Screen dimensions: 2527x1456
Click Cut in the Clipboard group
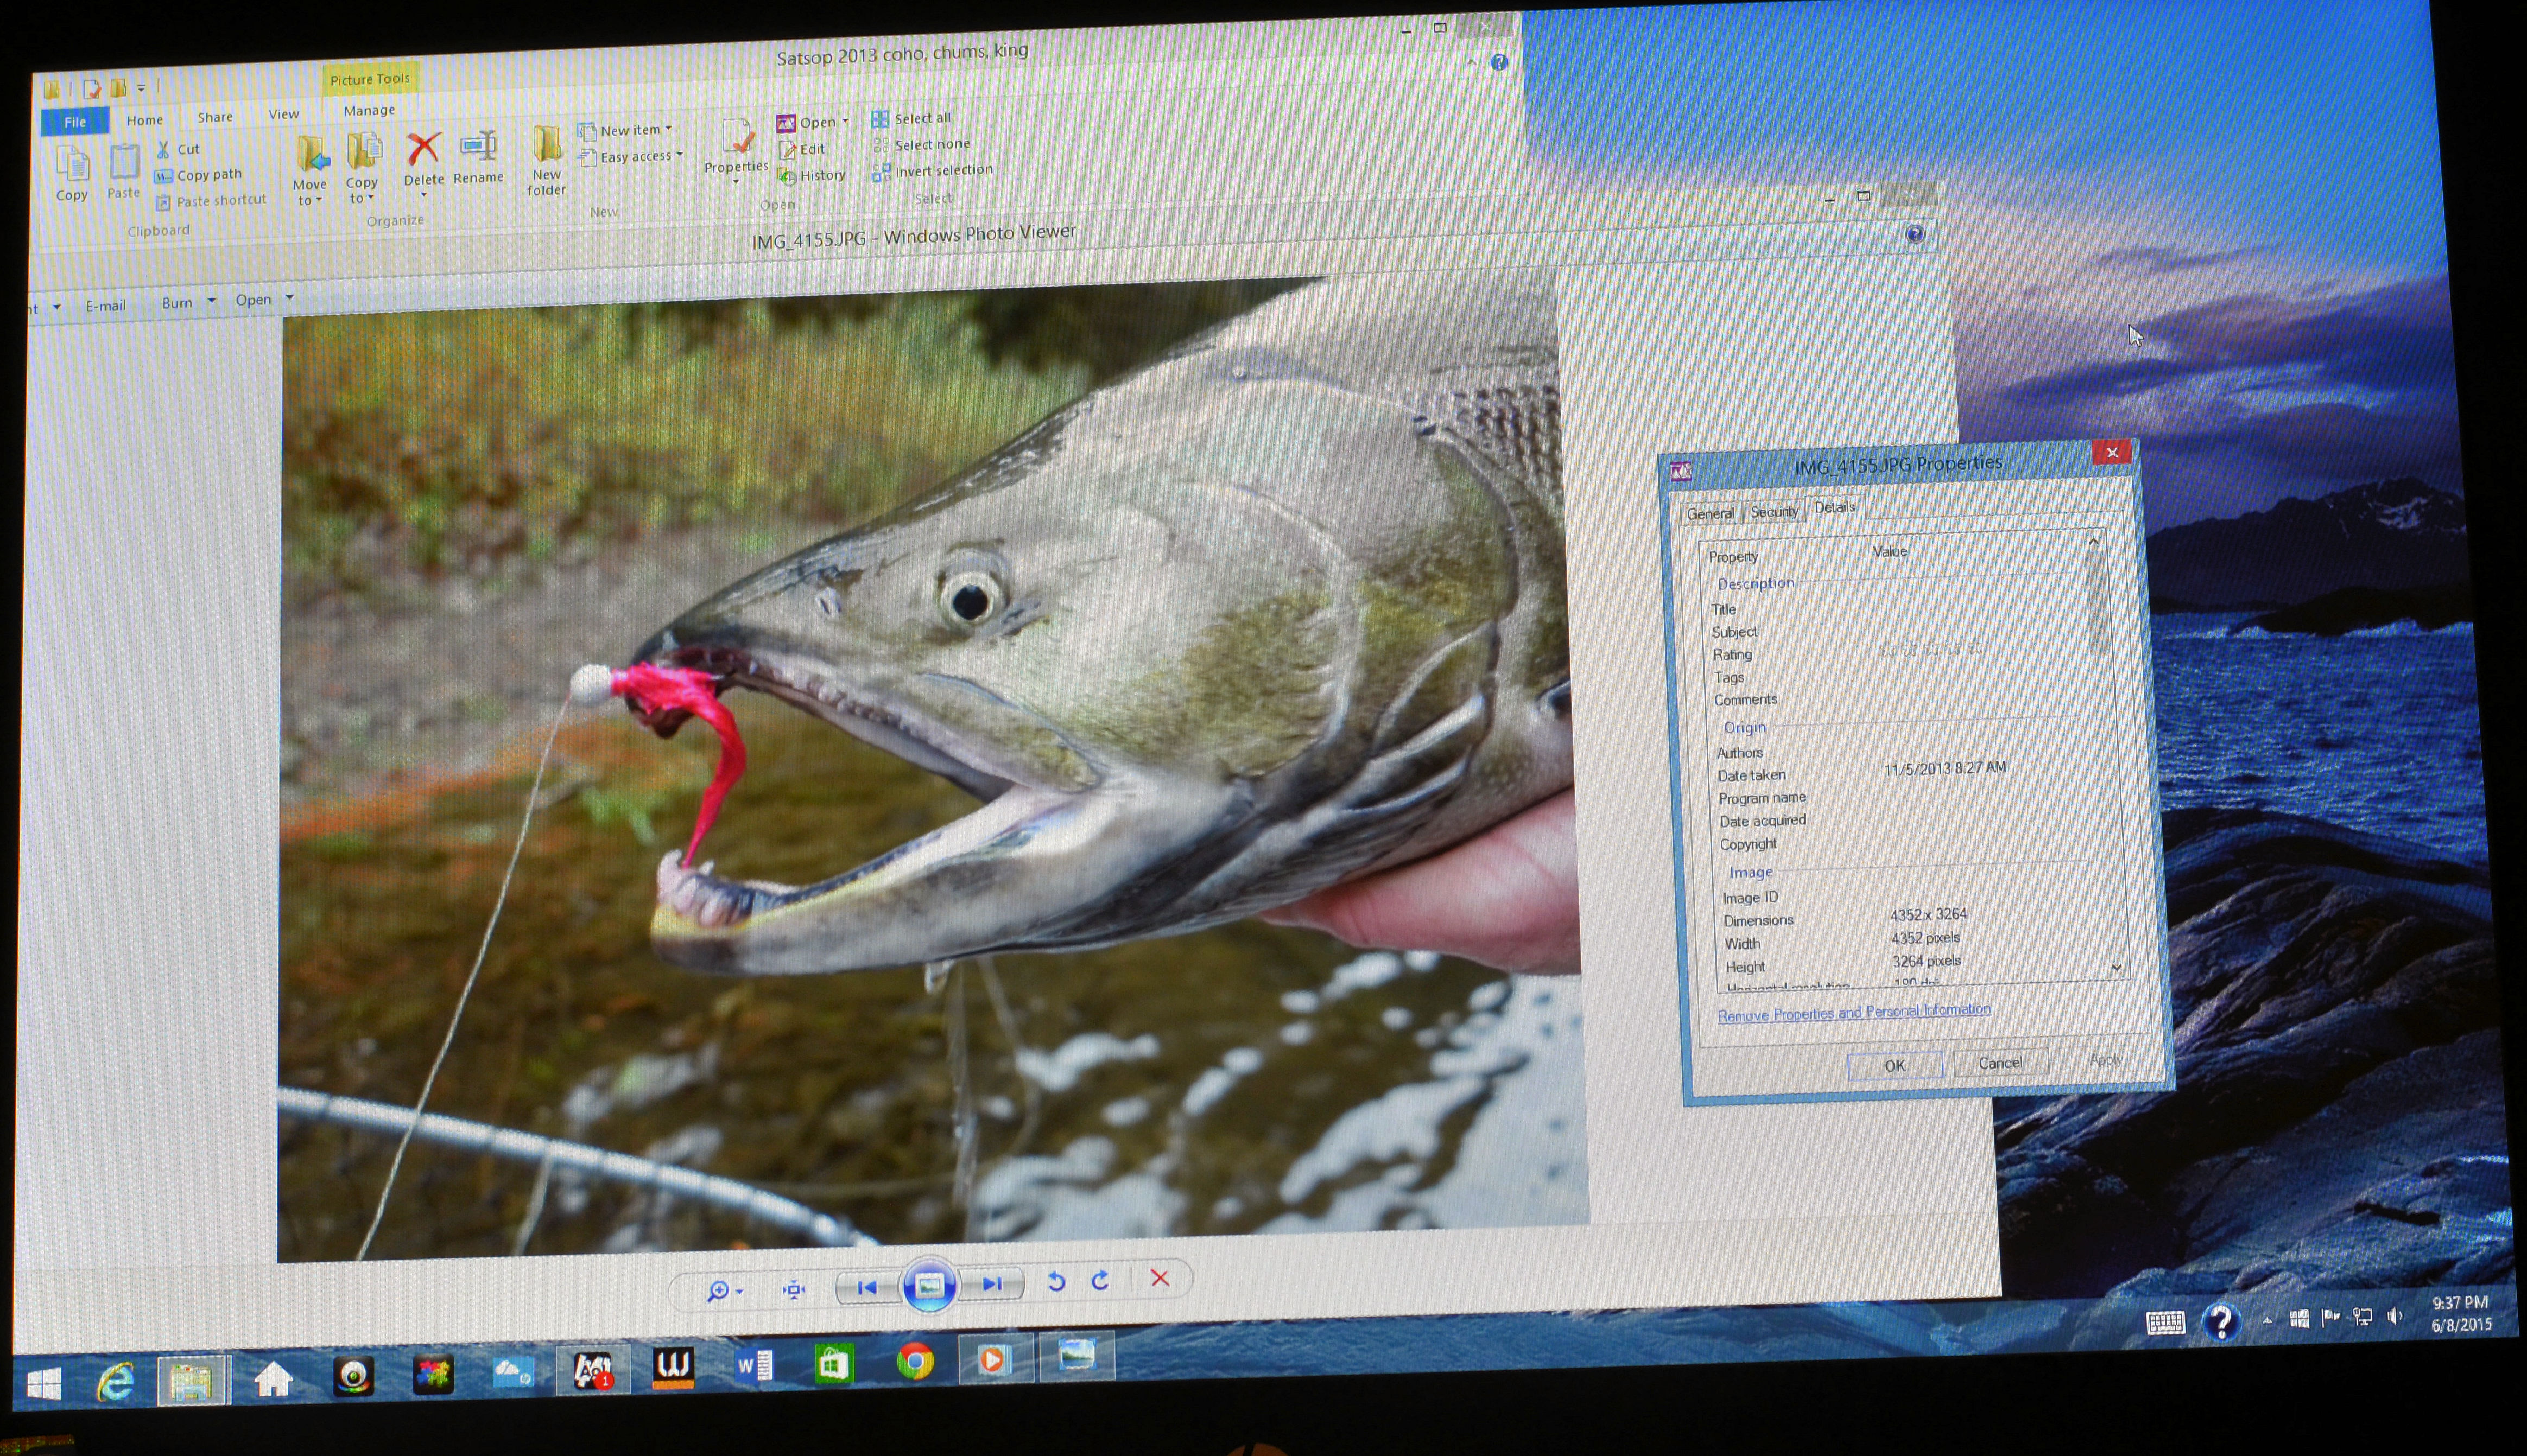click(x=178, y=149)
